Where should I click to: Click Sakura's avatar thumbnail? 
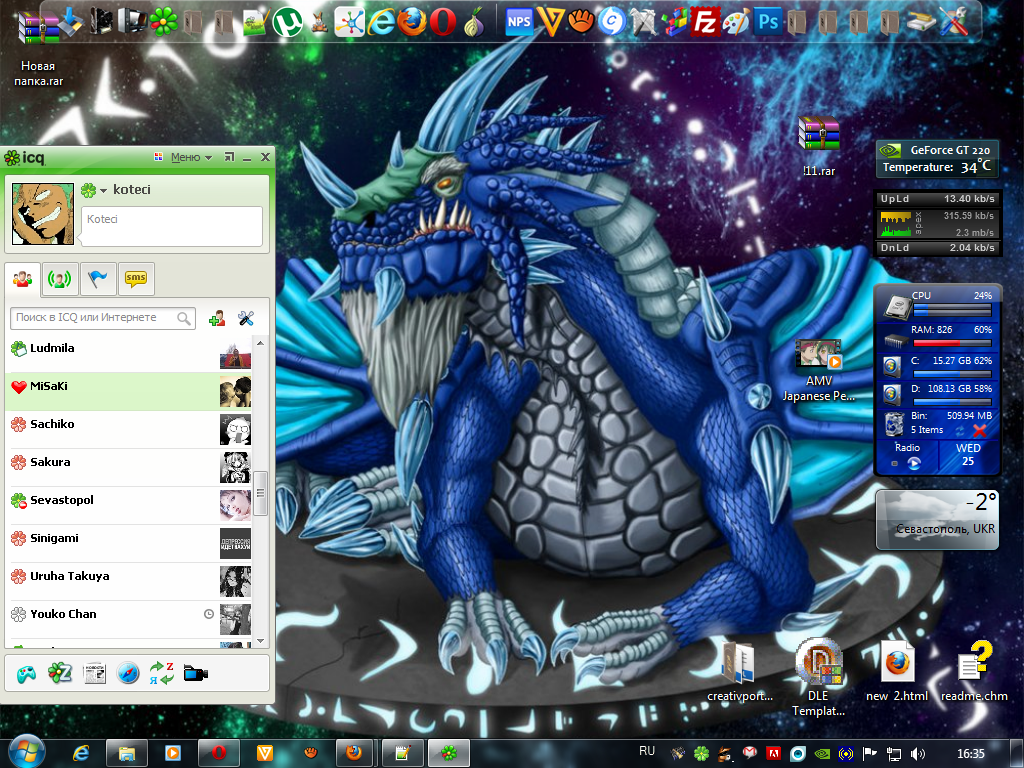(235, 468)
